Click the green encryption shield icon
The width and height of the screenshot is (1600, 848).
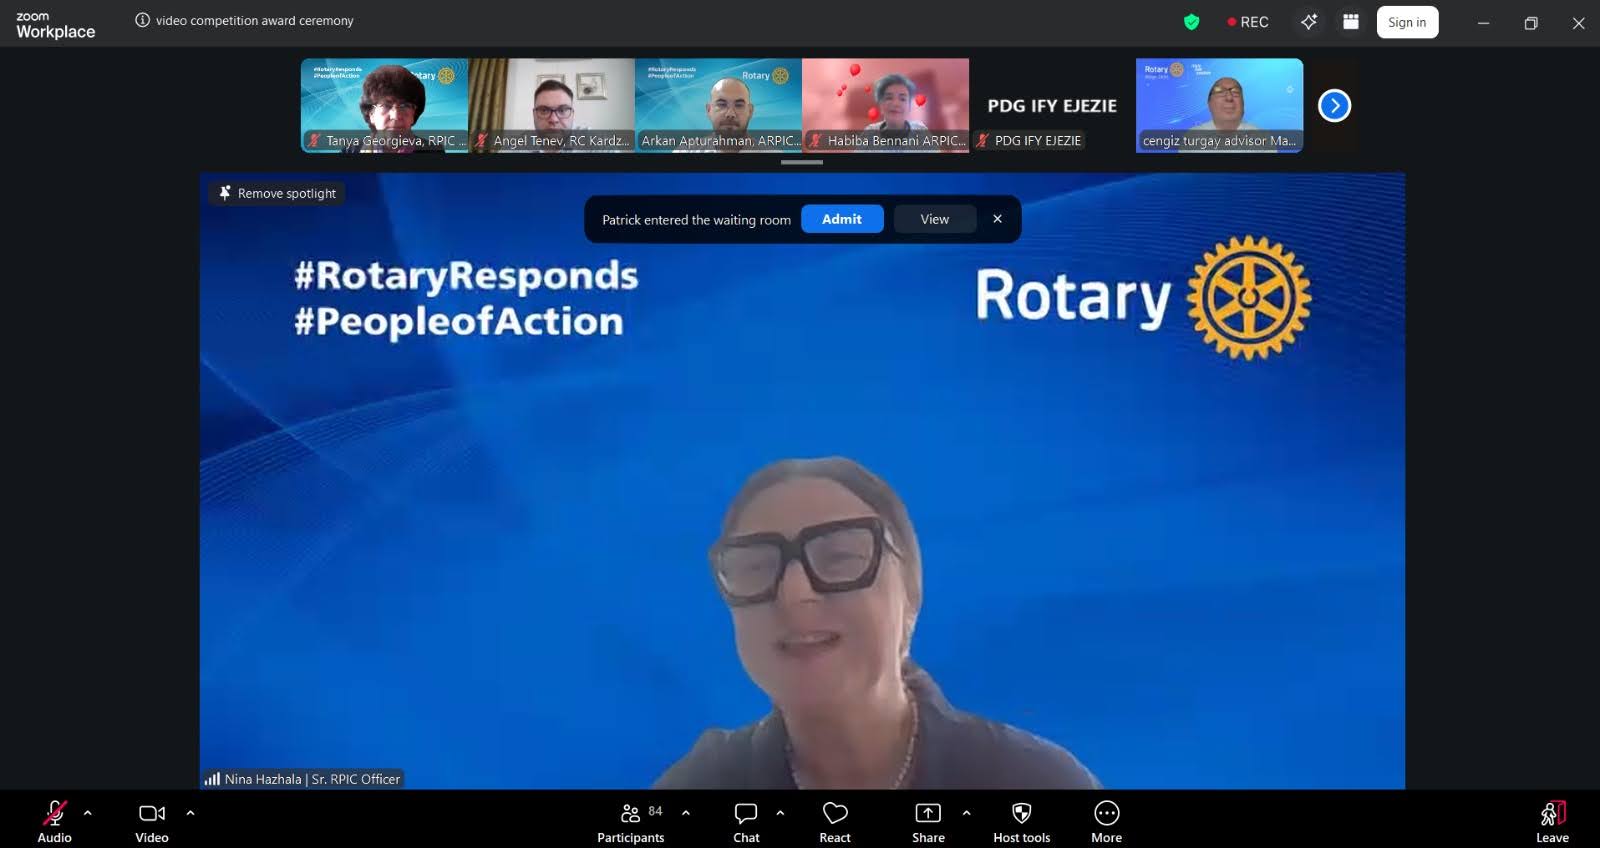(1191, 22)
